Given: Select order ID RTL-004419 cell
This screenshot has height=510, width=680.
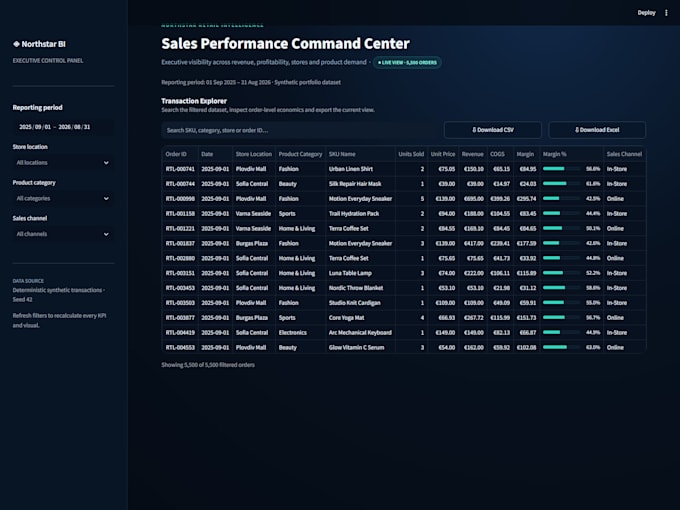Looking at the screenshot, I should click(180, 333).
